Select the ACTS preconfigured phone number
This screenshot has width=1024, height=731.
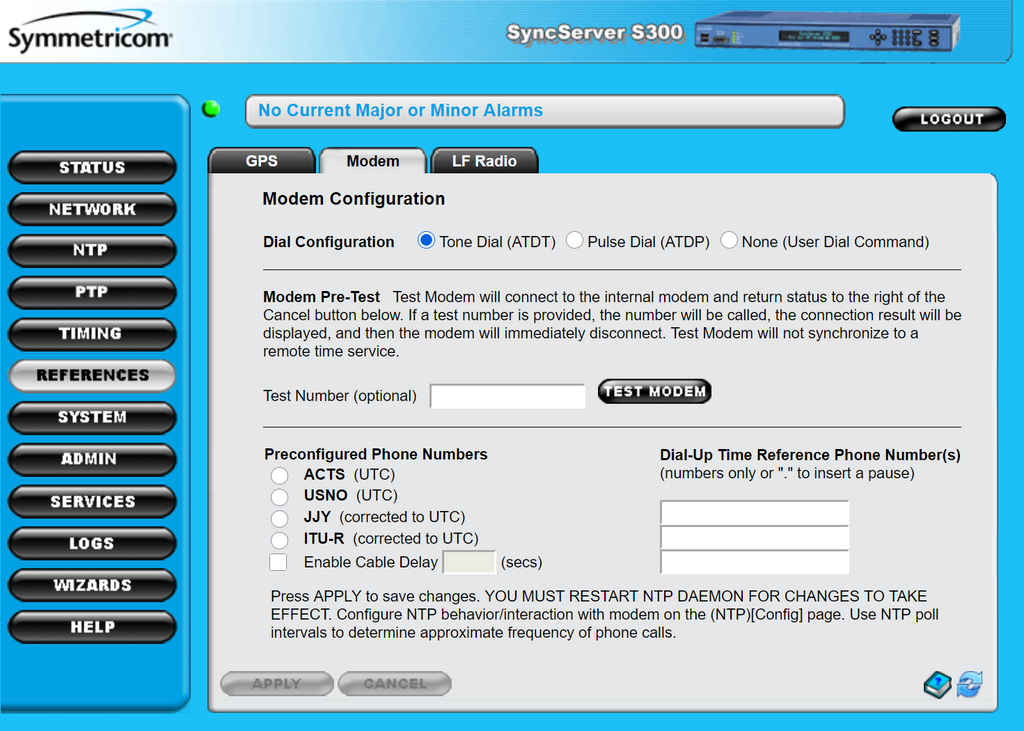pyautogui.click(x=279, y=475)
